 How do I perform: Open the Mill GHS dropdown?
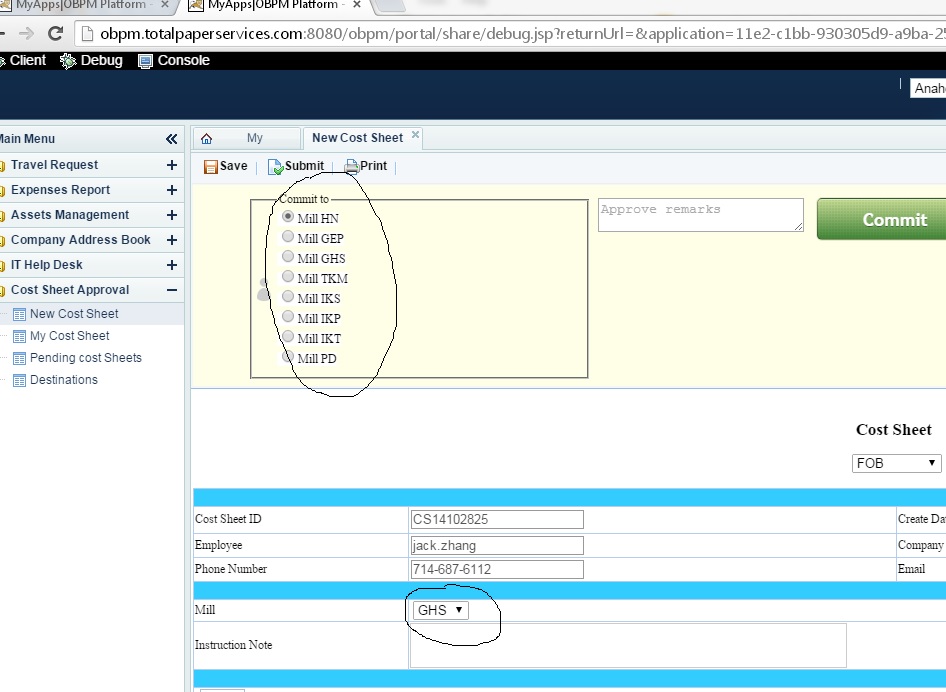[440, 610]
